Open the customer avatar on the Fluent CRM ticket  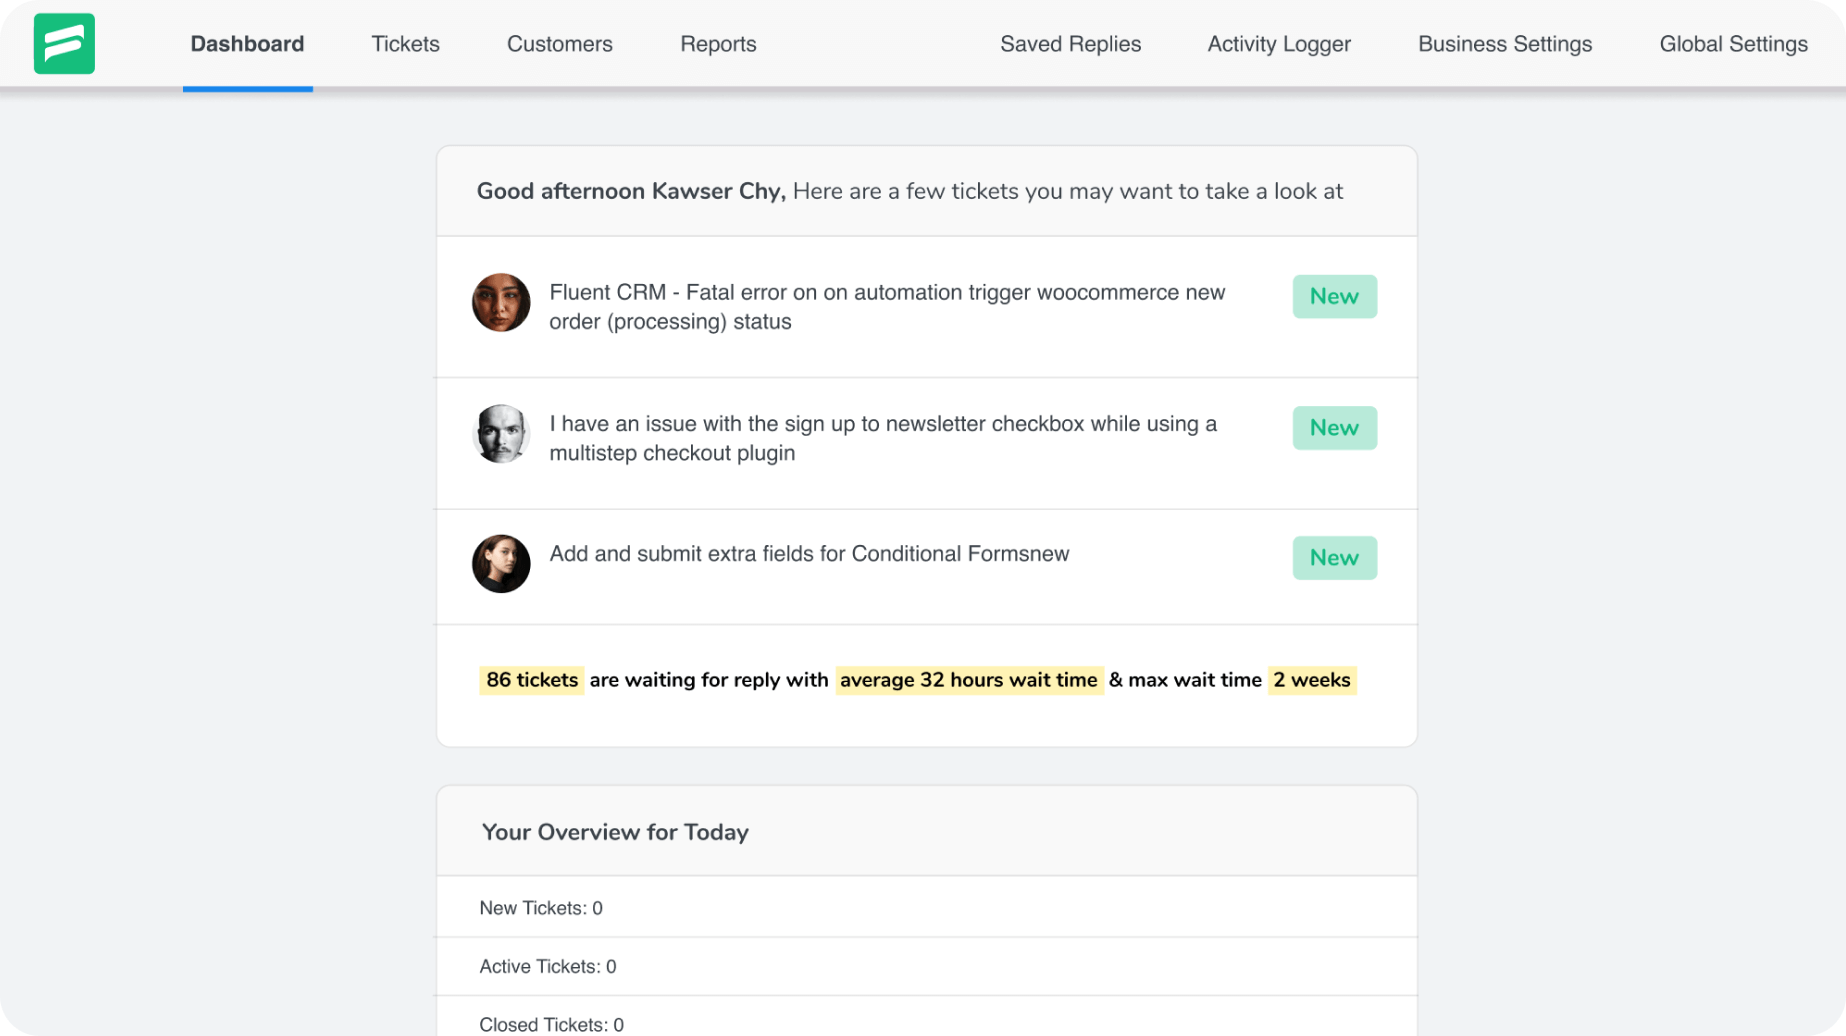click(x=501, y=304)
